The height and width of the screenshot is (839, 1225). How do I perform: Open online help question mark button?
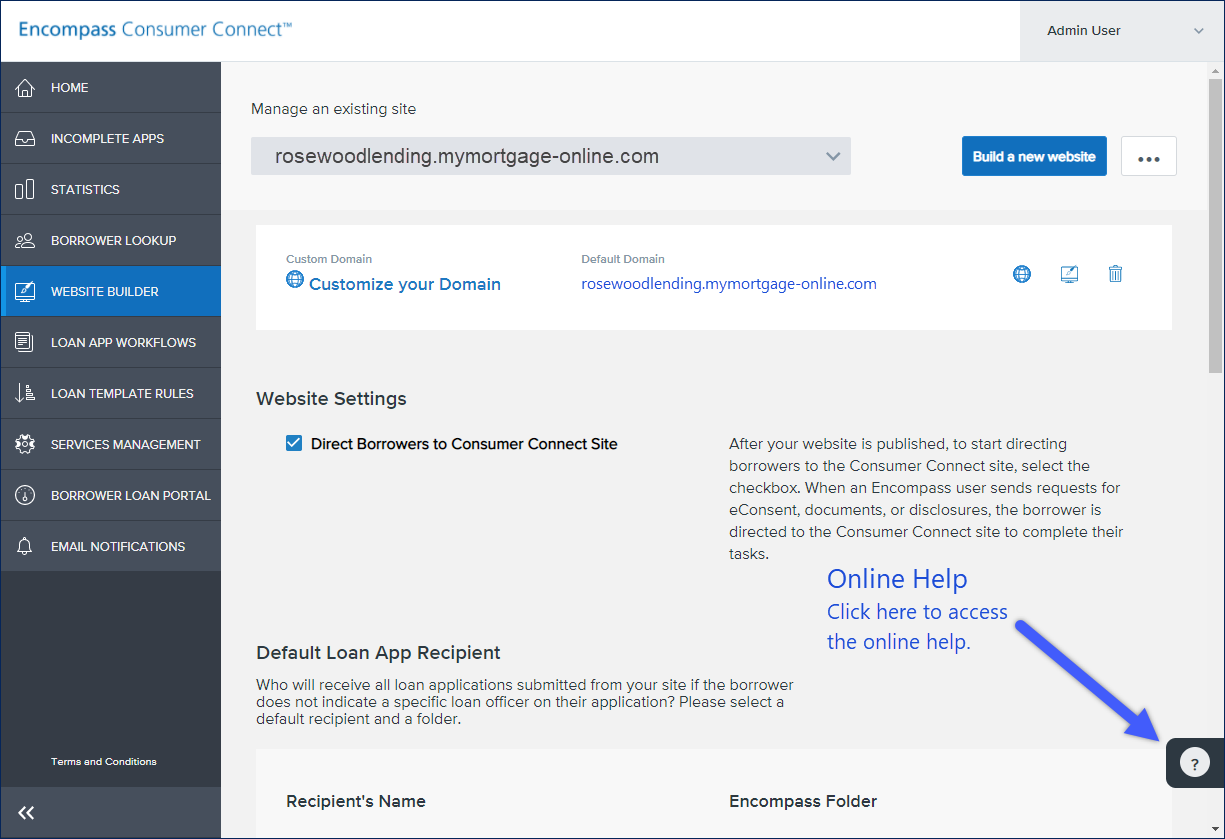(1195, 764)
